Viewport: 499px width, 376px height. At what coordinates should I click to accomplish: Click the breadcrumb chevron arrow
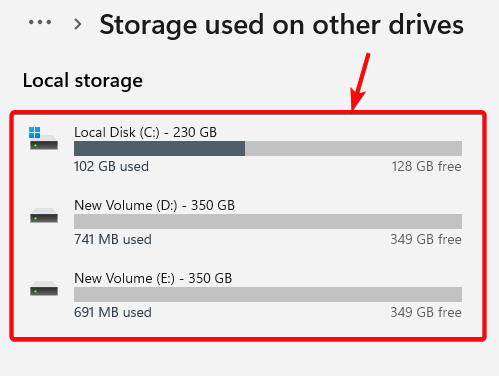click(78, 24)
